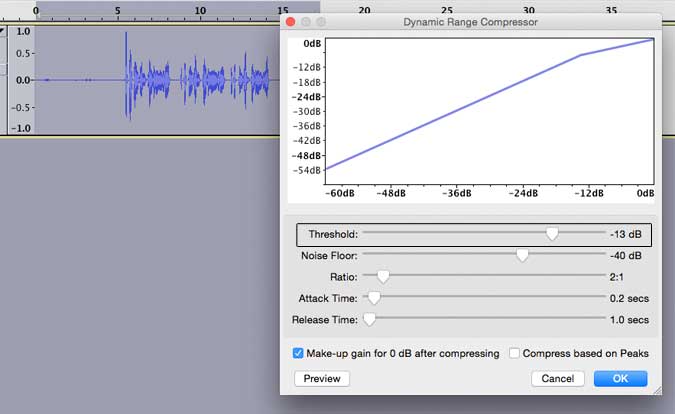Click the track vertical scale at 0.0
This screenshot has height=414, width=675.
tap(23, 80)
